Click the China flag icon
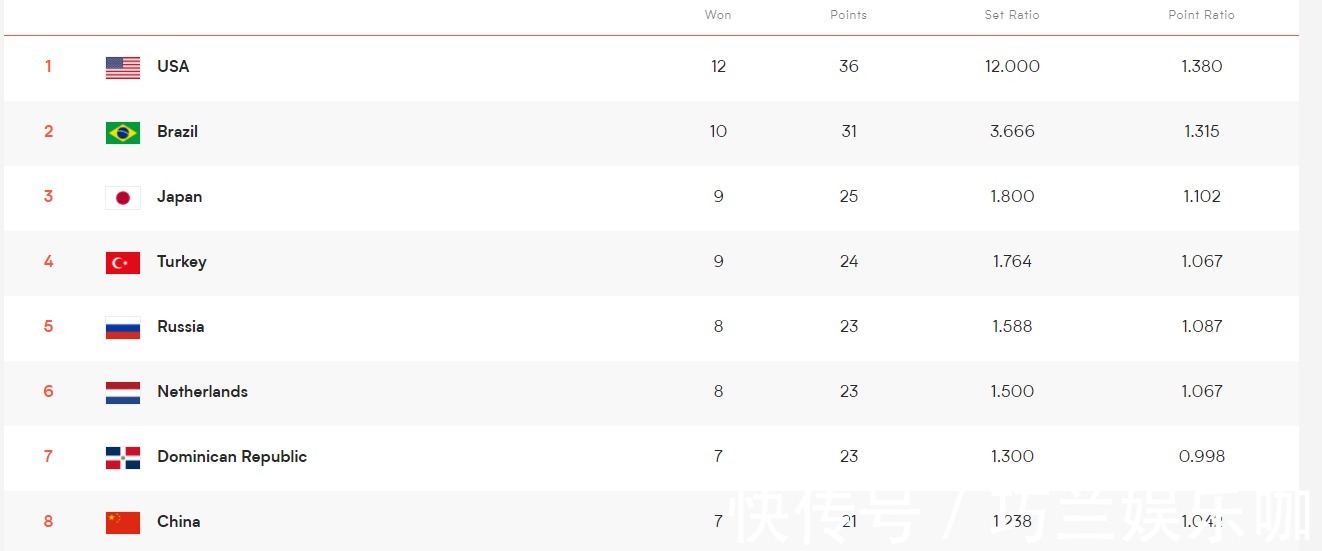 point(123,522)
